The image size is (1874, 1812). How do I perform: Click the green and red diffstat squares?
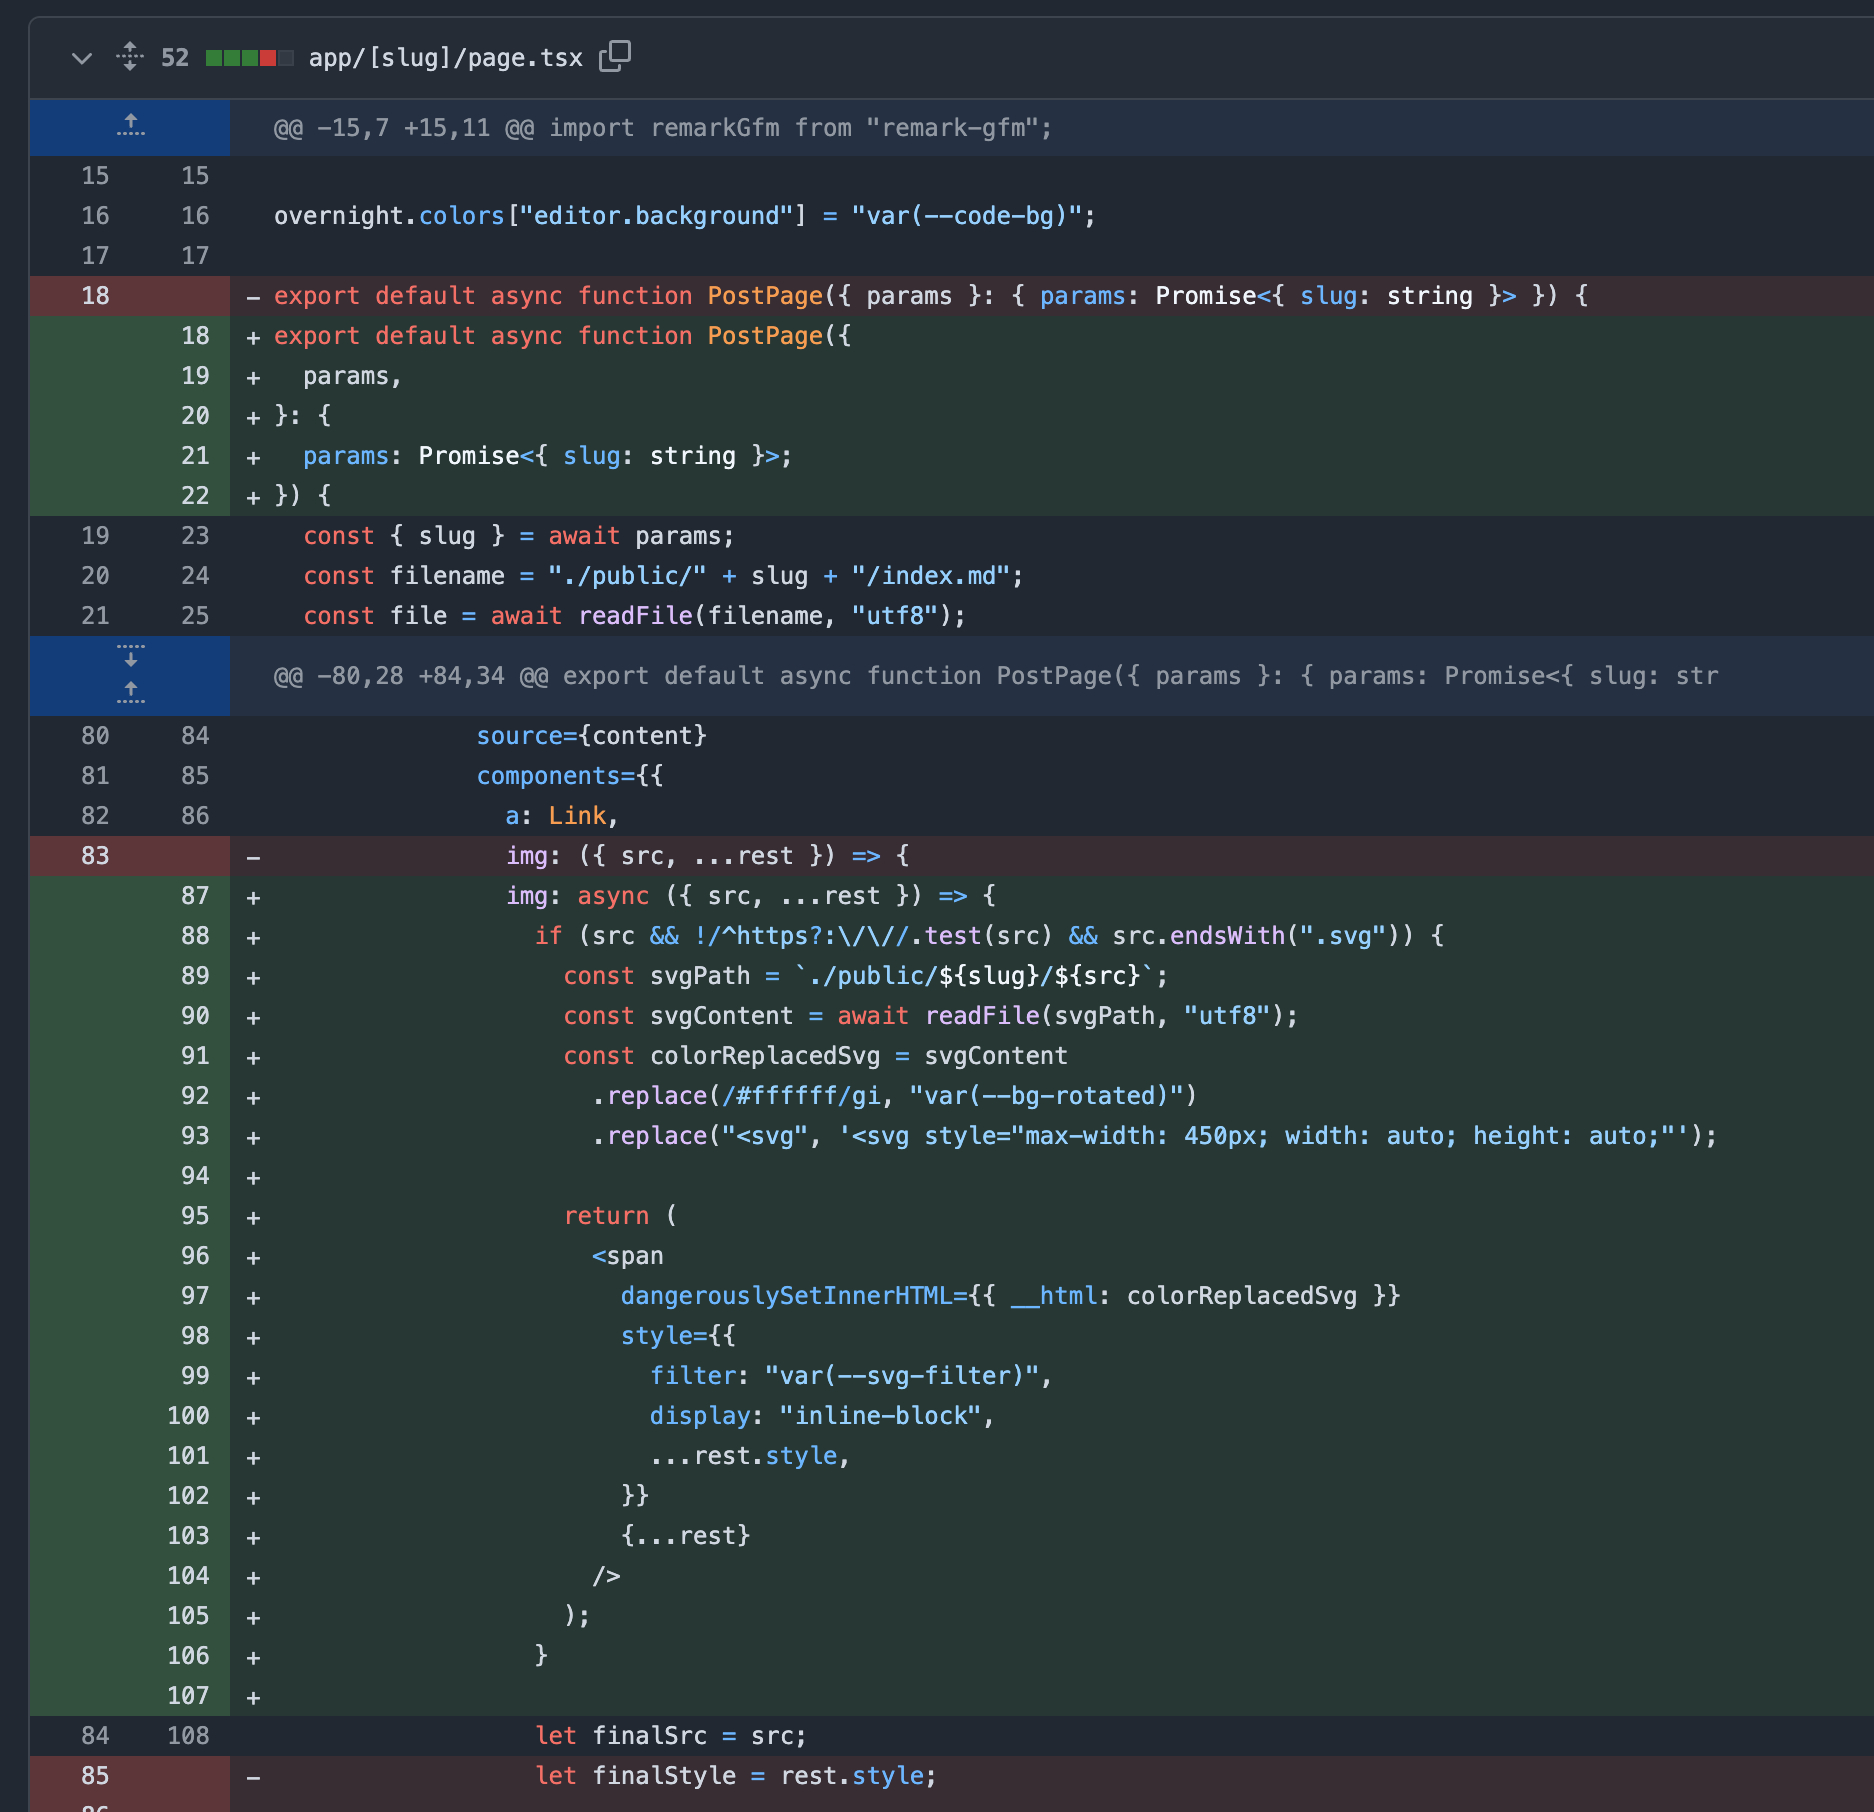[x=249, y=58]
